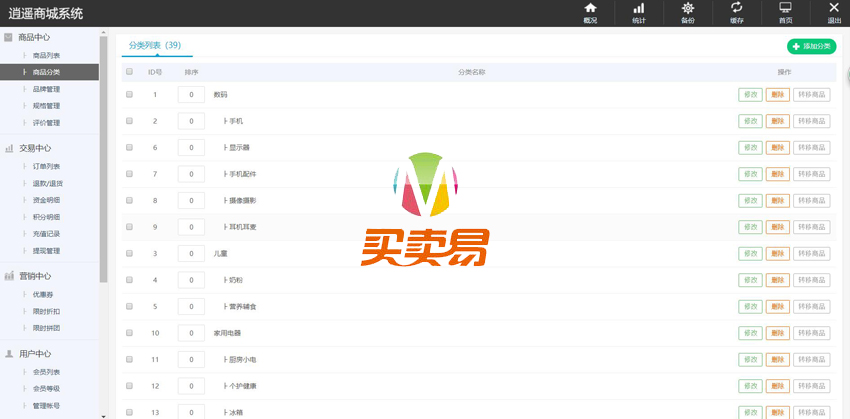
Task: Click the sidebar scroll-up arrow
Action: point(104,33)
